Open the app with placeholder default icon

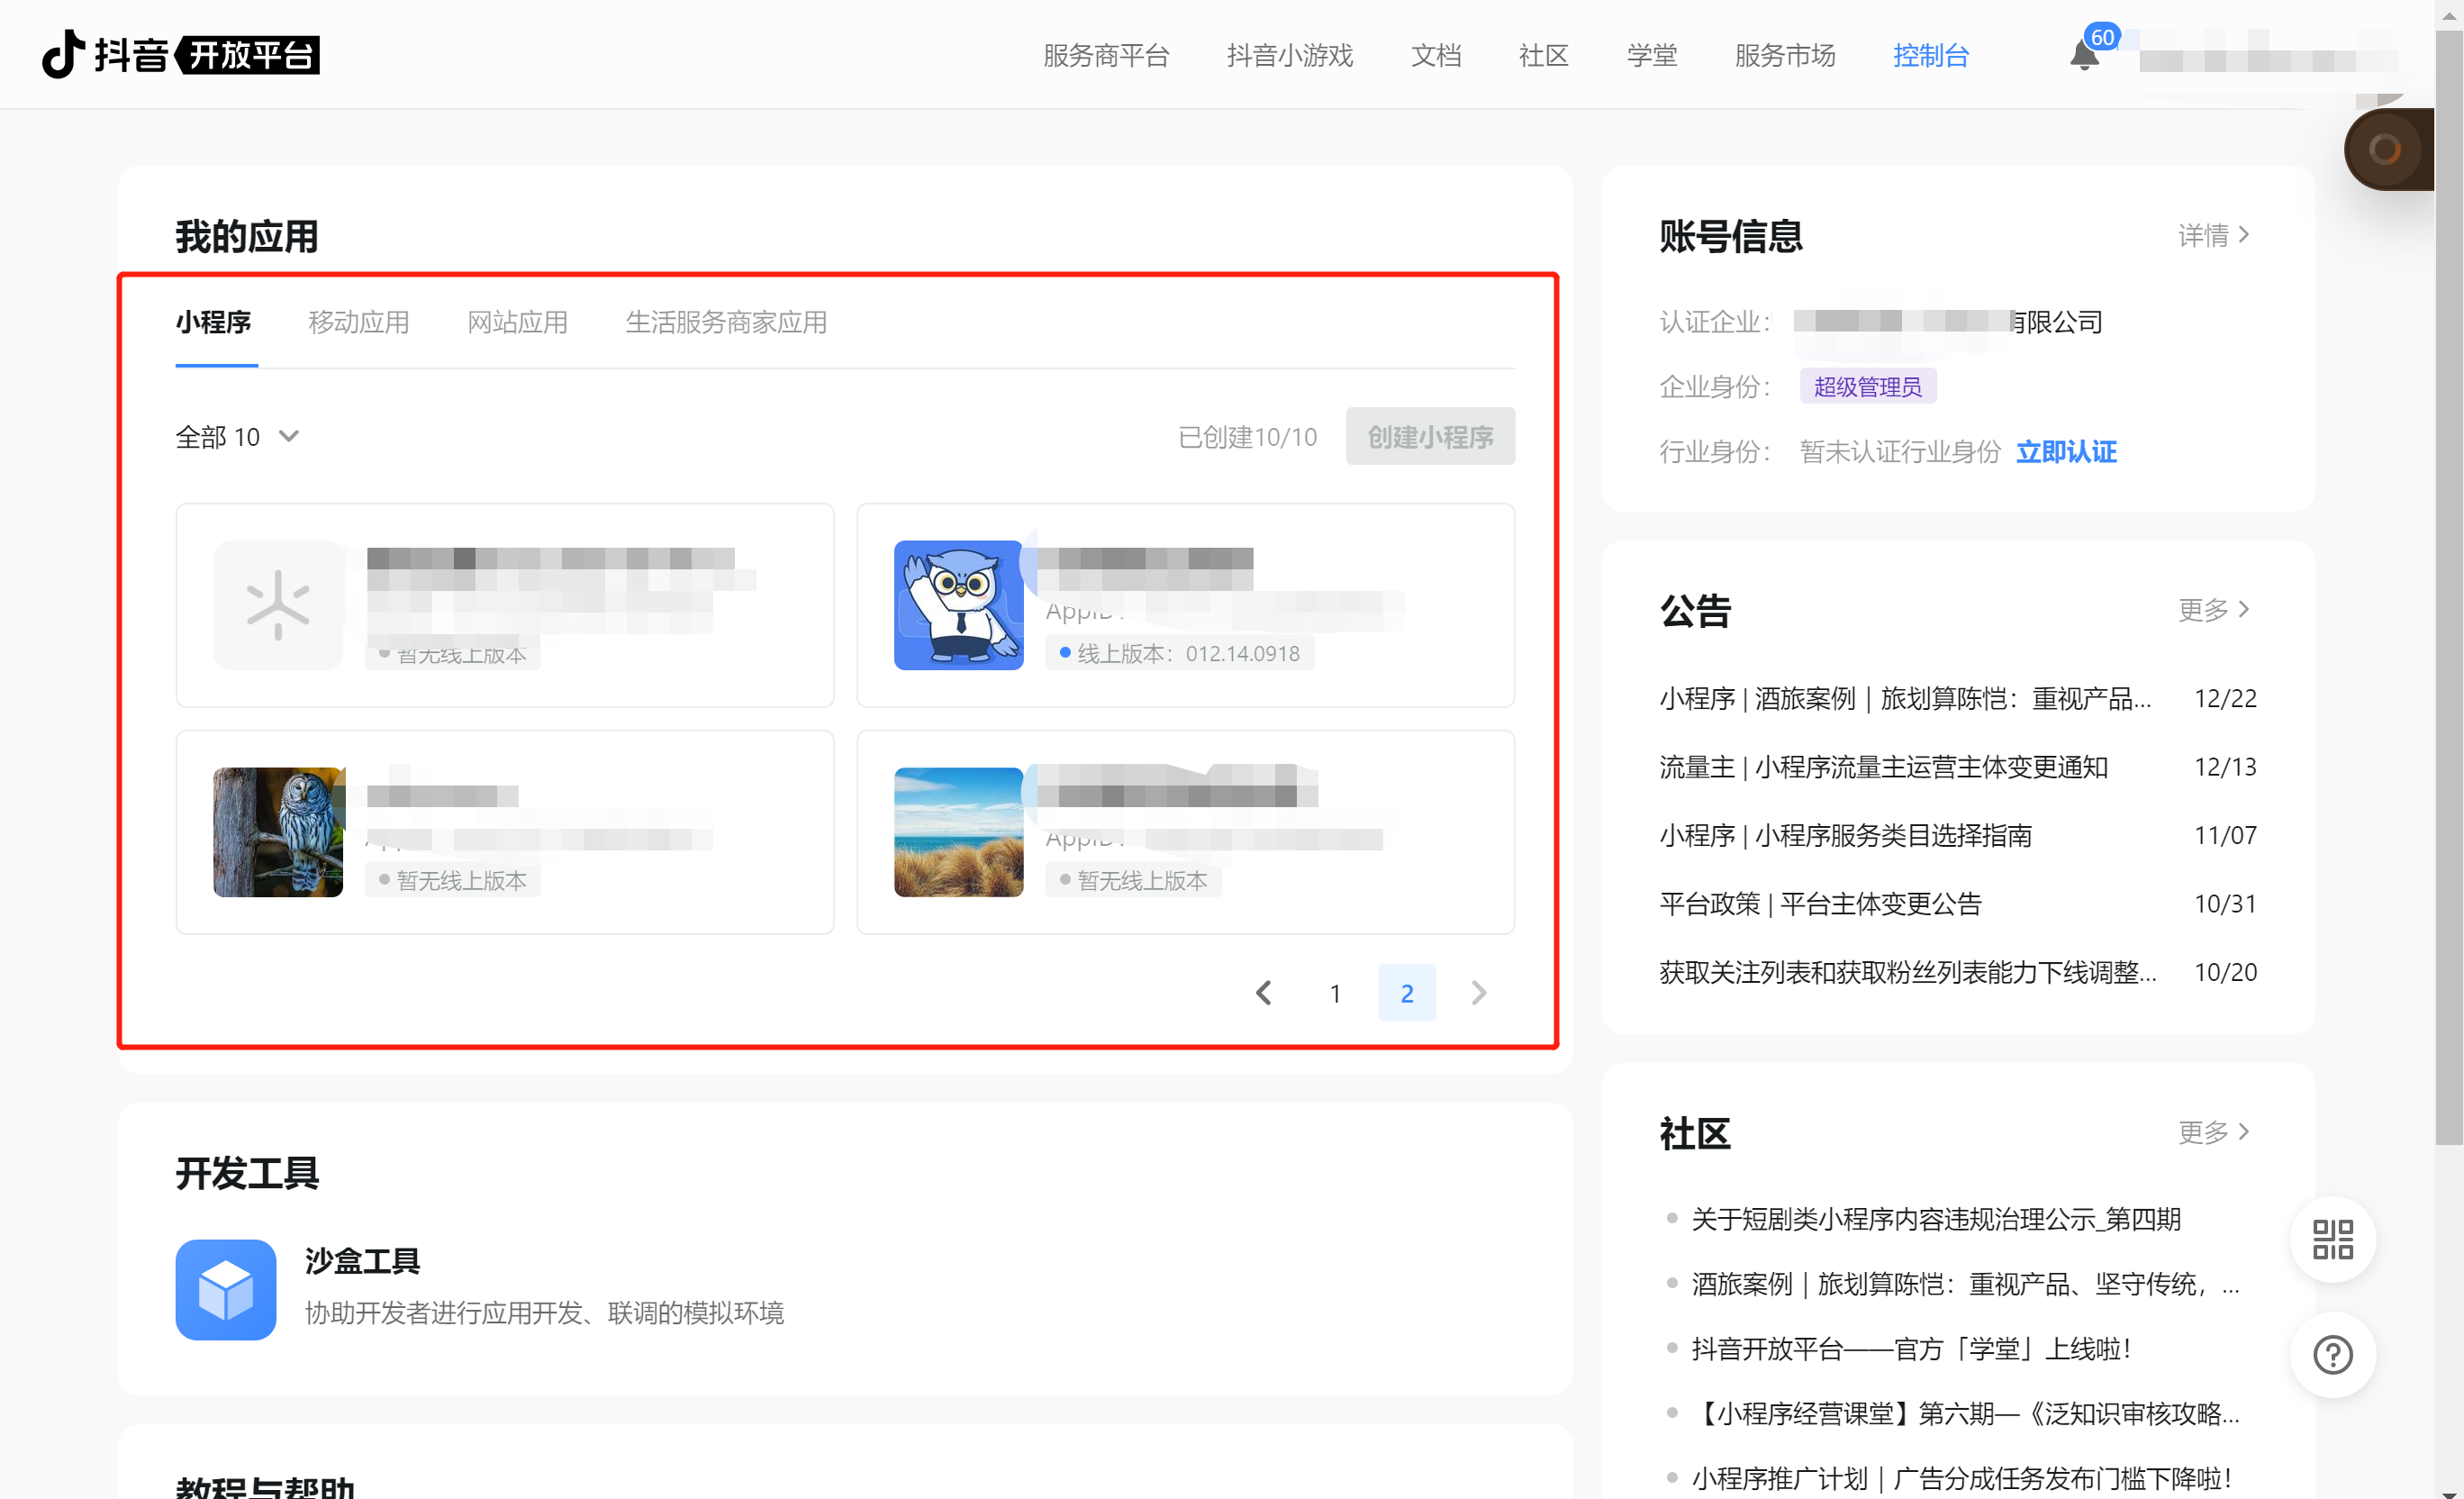(x=505, y=605)
